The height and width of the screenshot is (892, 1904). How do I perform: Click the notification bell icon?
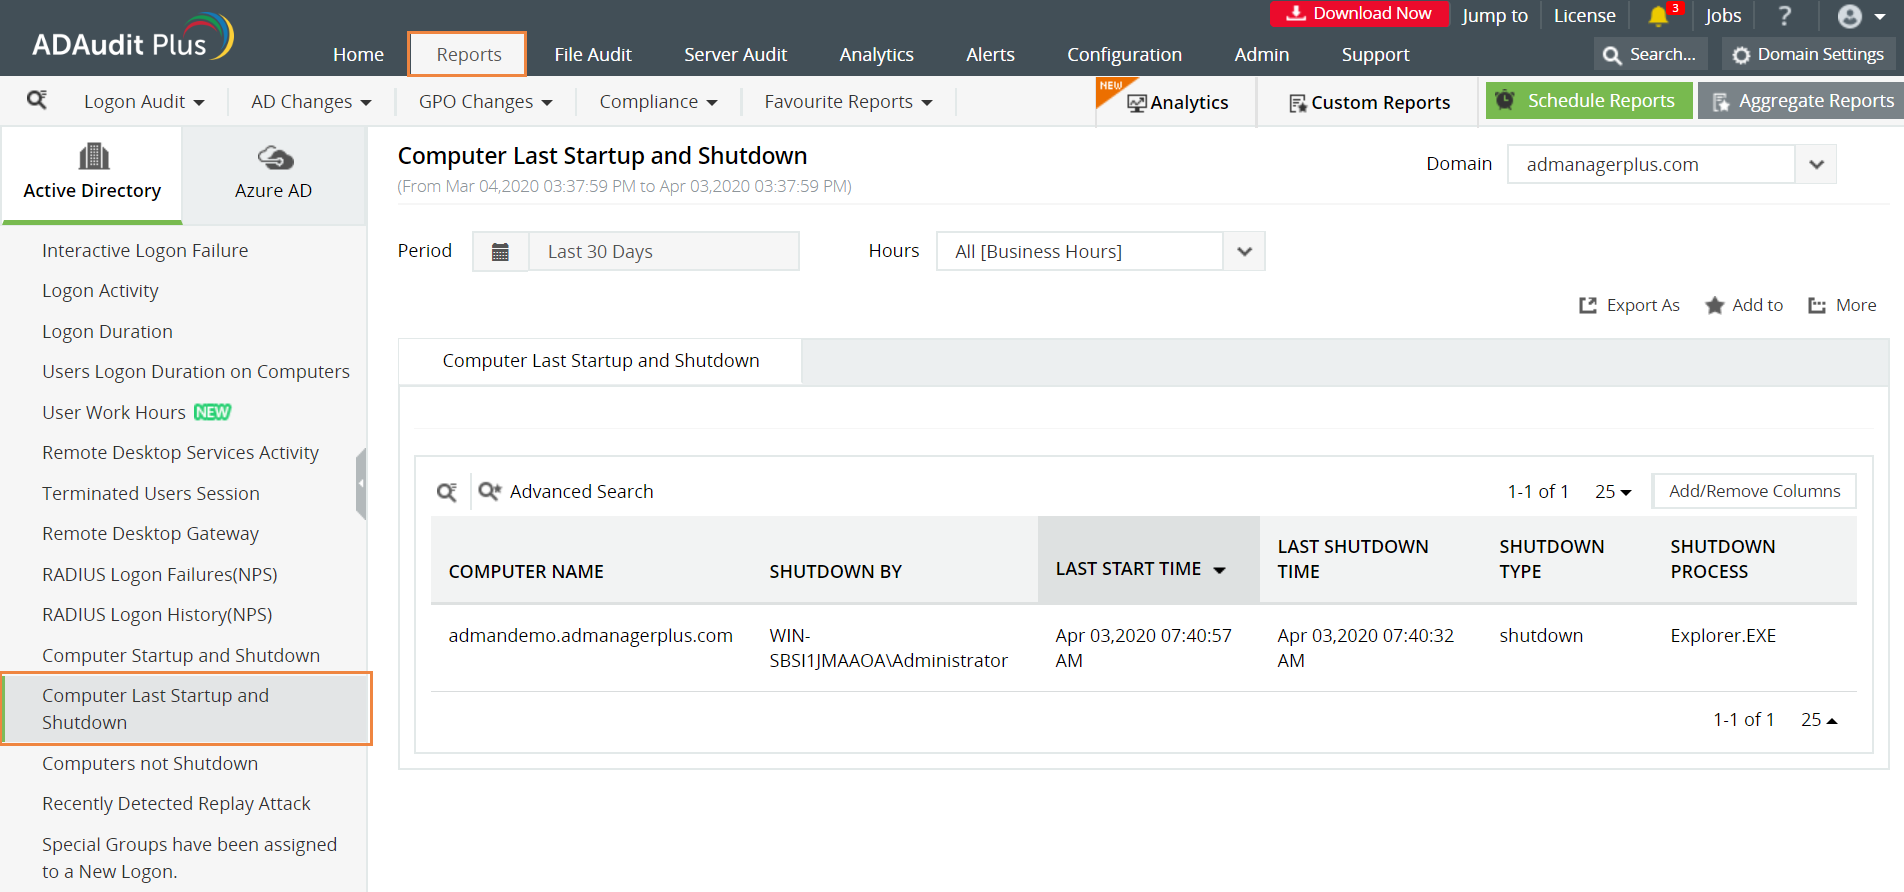pyautogui.click(x=1658, y=16)
